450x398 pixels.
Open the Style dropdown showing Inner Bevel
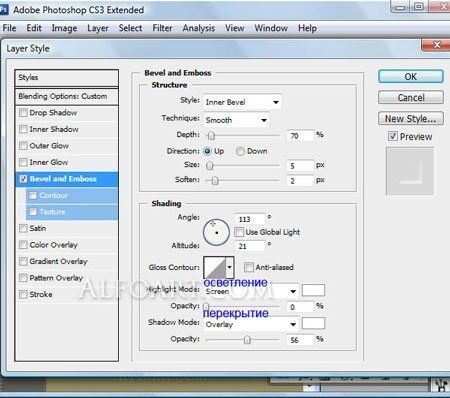tap(242, 102)
